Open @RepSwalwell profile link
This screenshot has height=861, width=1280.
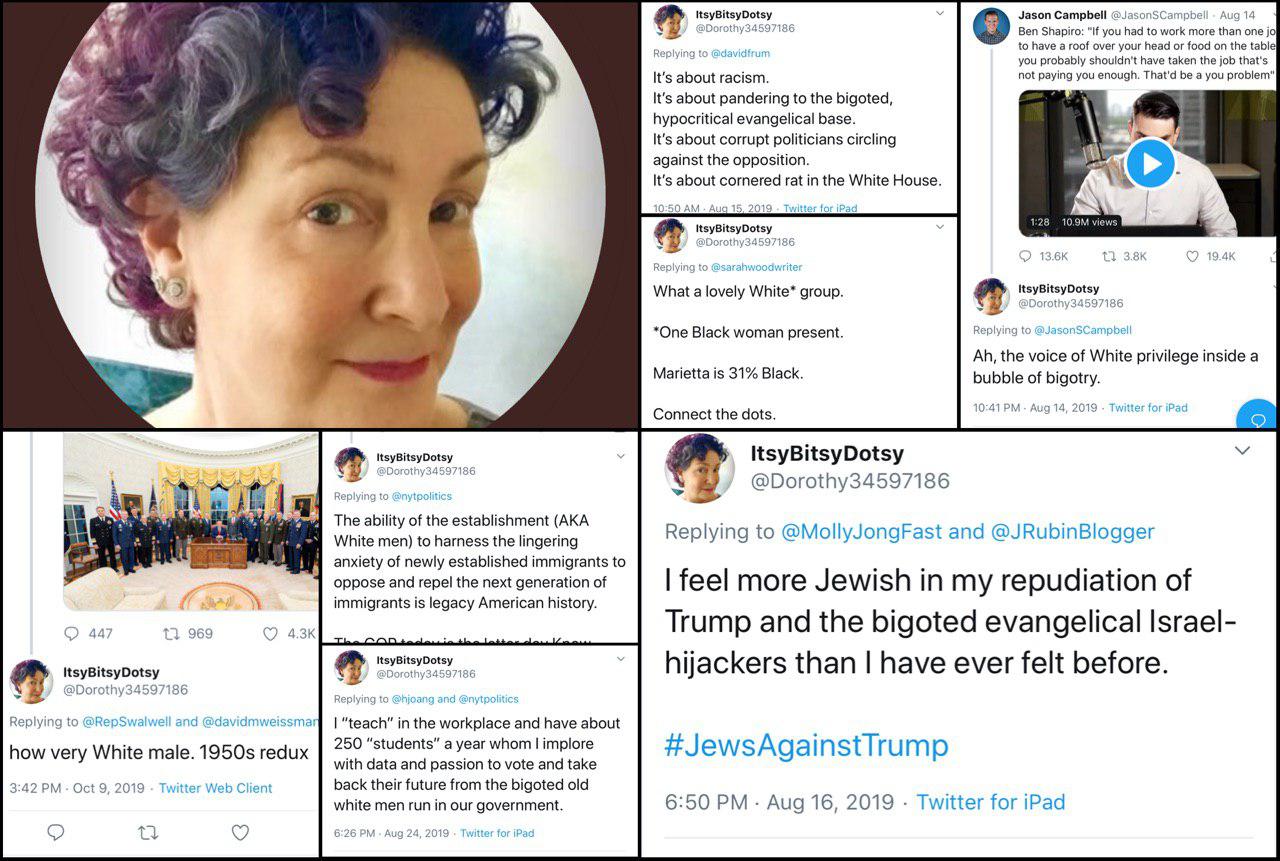coord(140,721)
